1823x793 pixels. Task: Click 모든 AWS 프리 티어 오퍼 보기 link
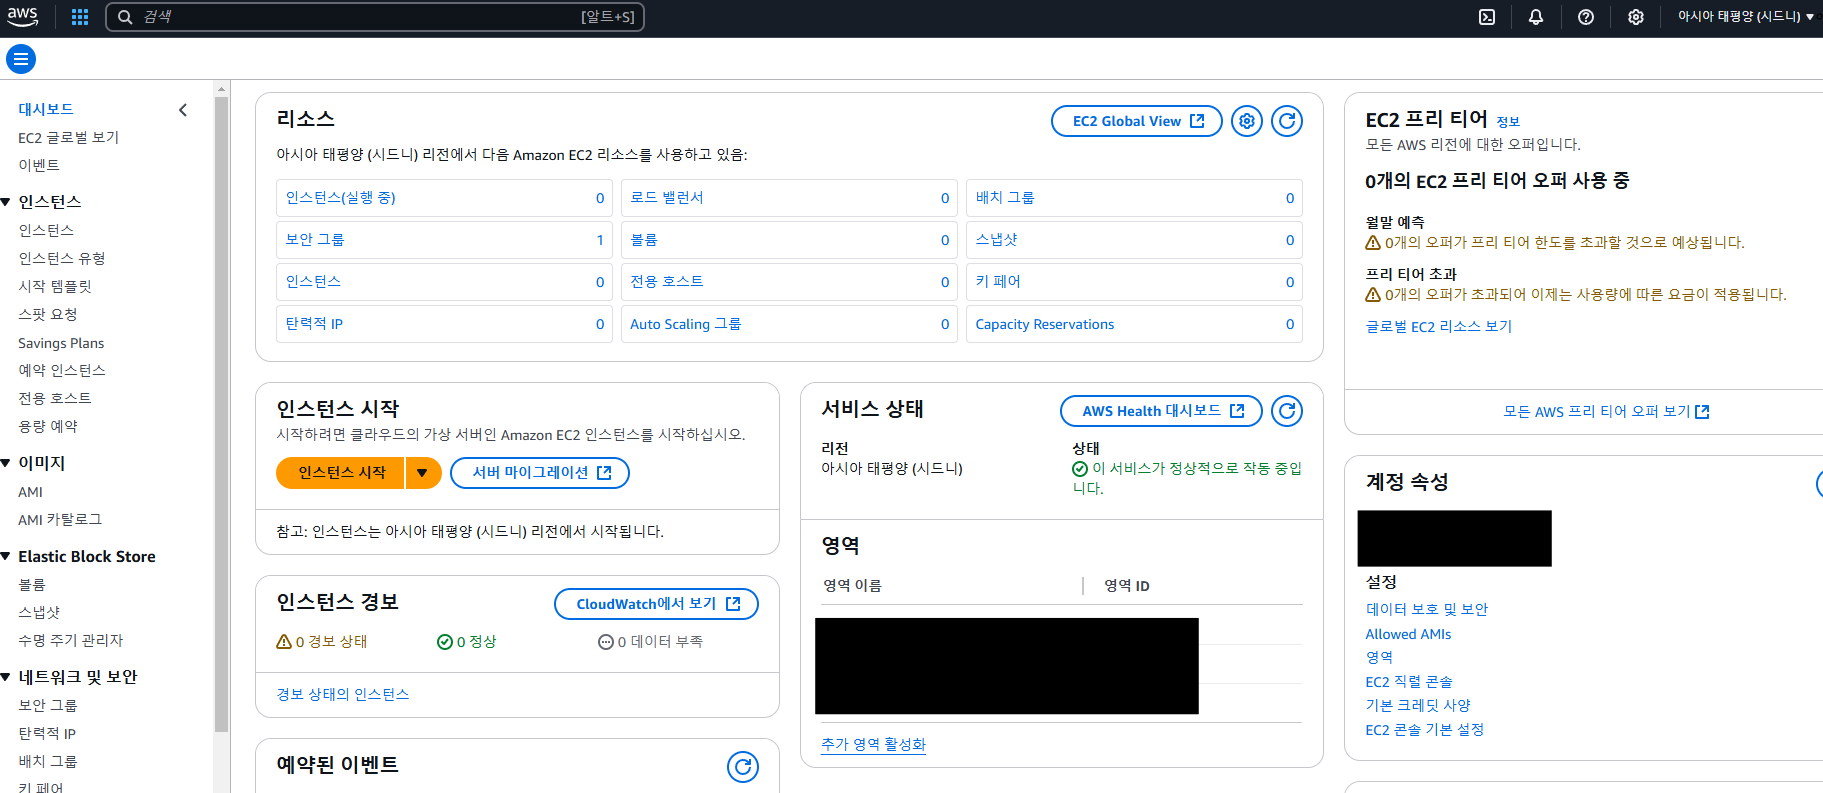[1606, 411]
